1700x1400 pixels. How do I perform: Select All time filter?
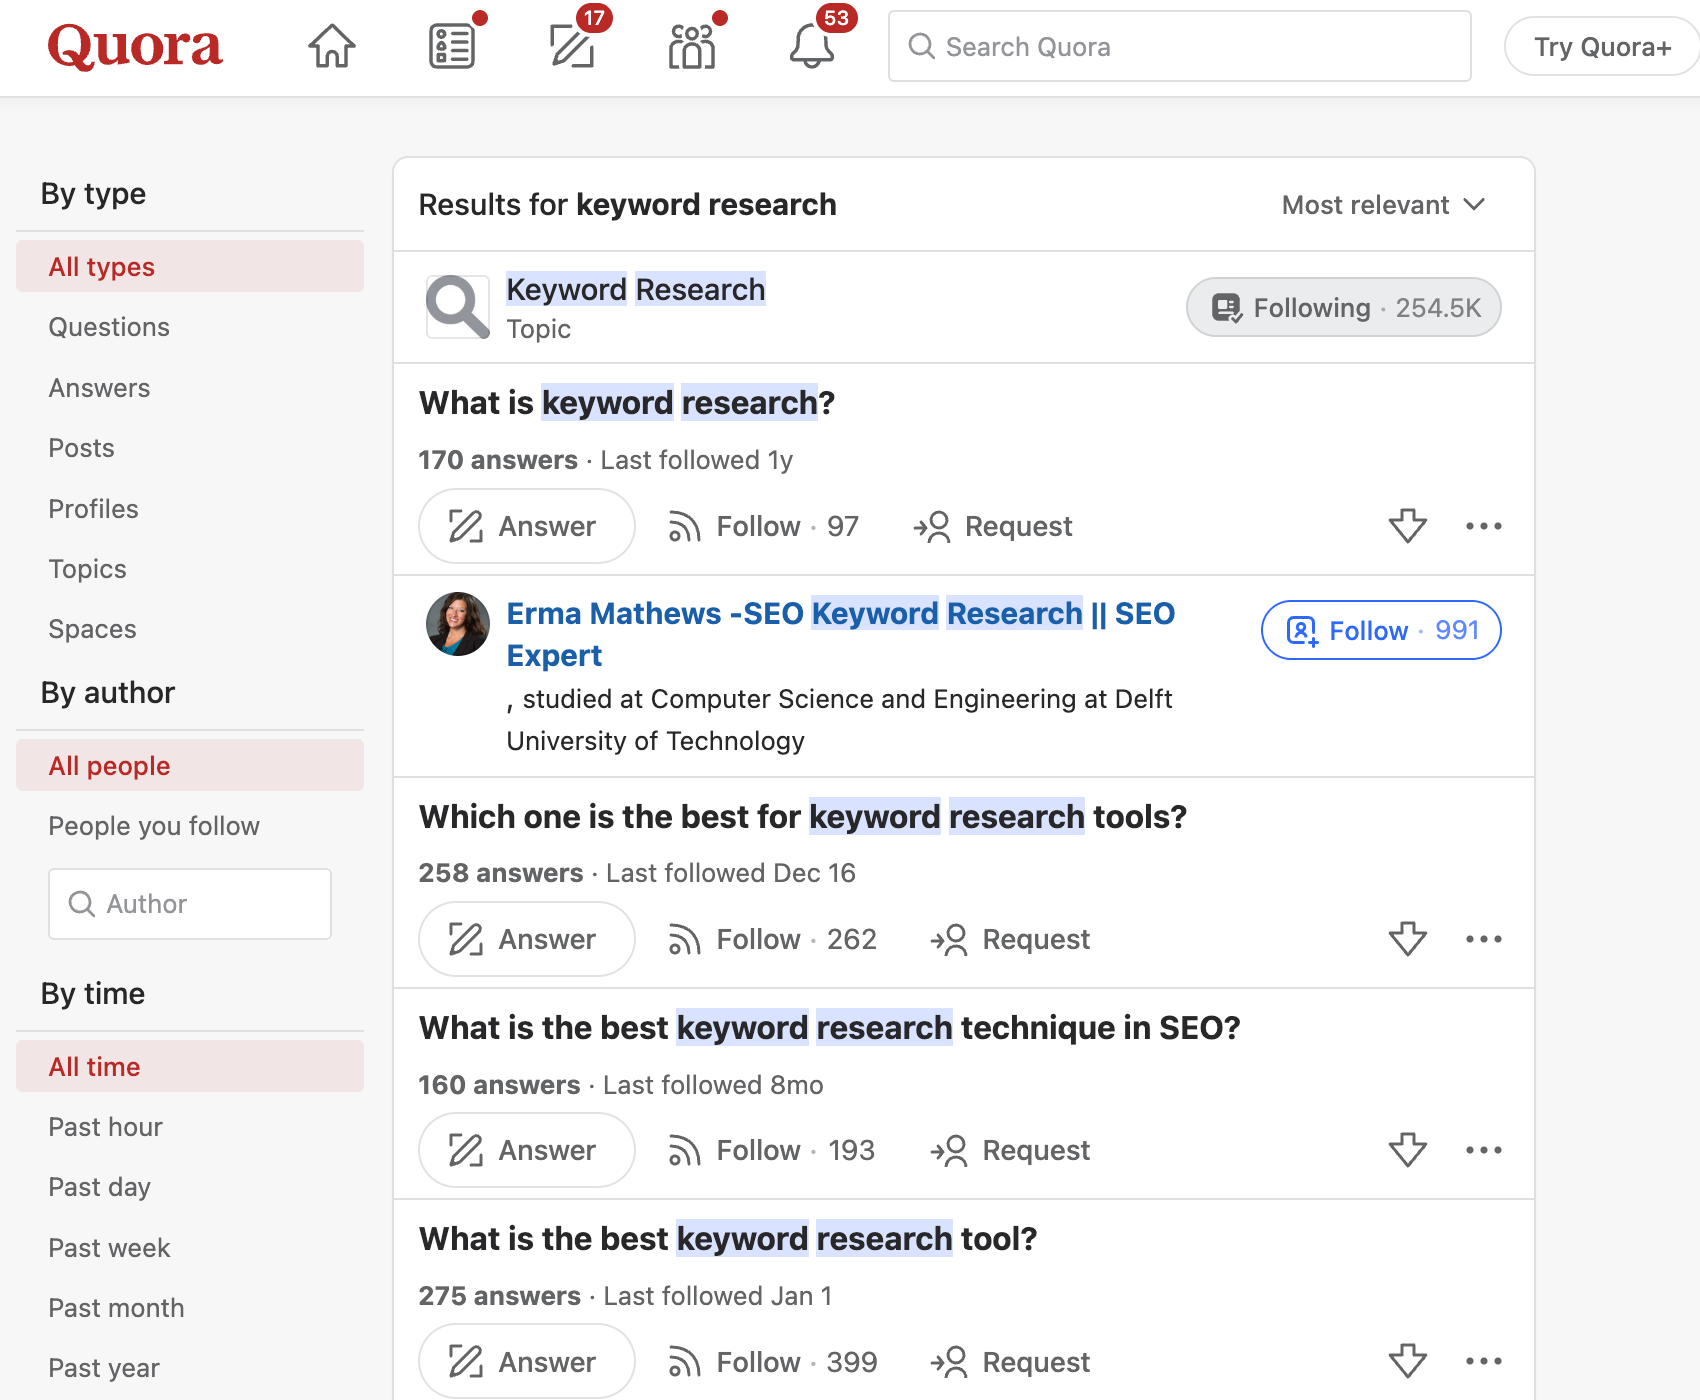(x=190, y=1066)
